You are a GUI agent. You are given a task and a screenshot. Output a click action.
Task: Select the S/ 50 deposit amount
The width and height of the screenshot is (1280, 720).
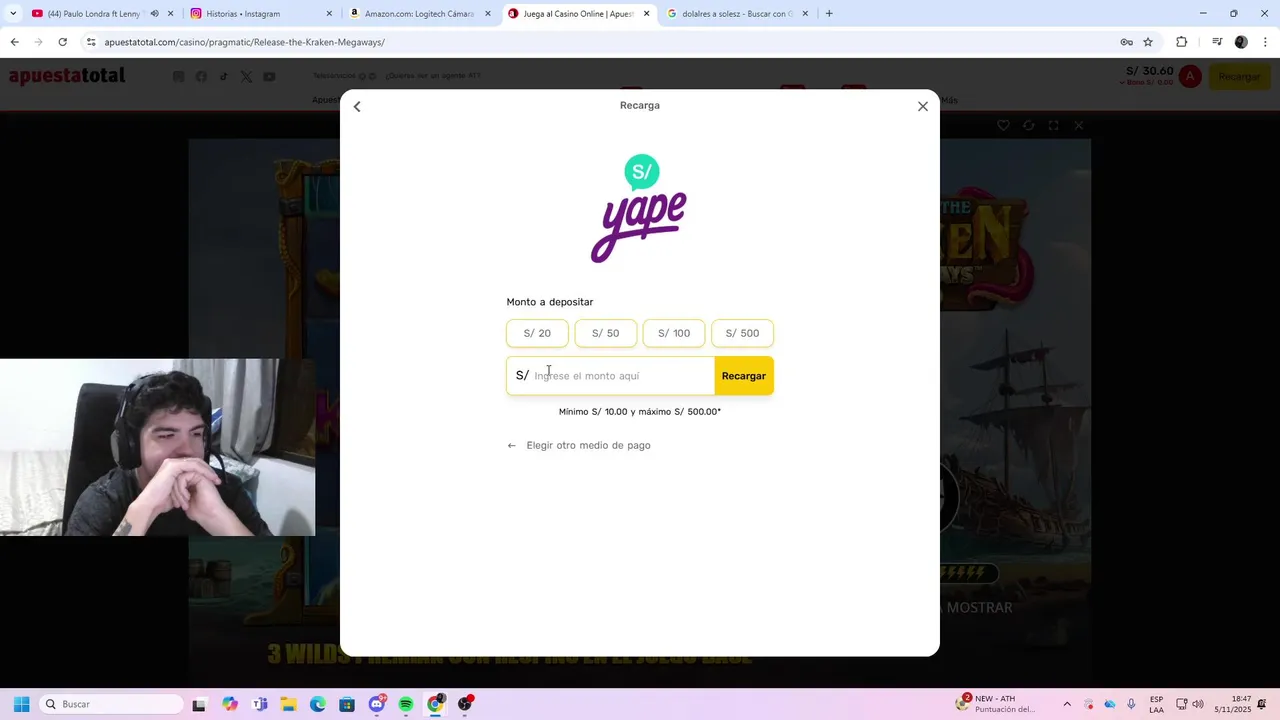(x=605, y=333)
